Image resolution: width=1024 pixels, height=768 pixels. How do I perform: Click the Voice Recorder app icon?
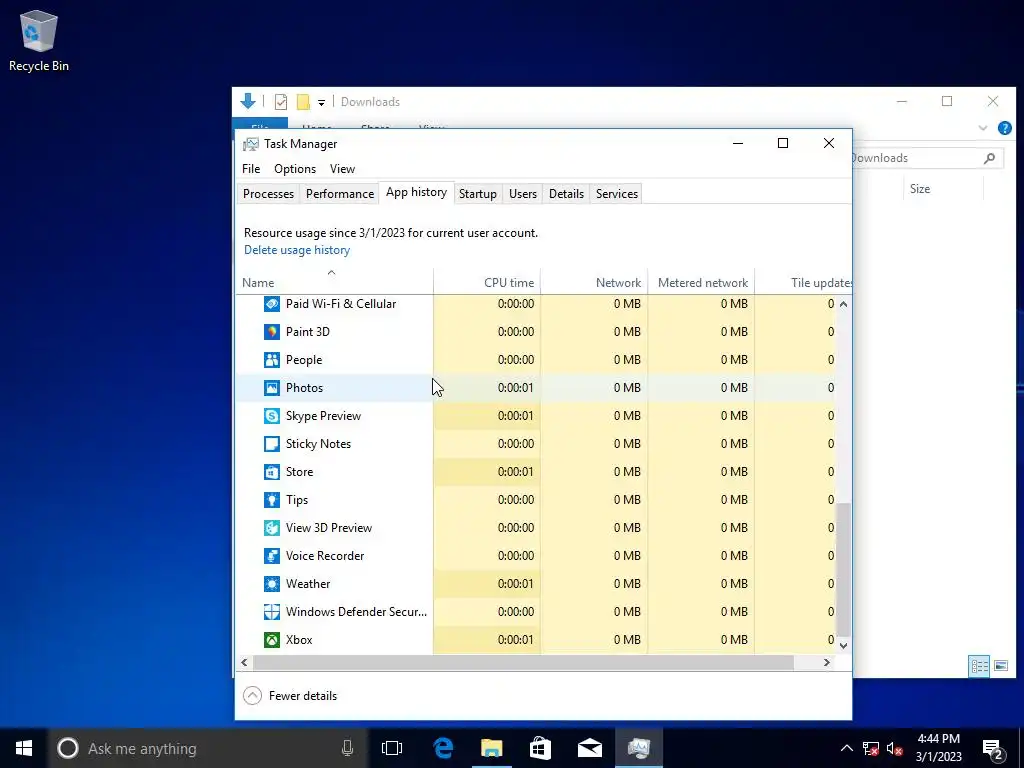272,556
